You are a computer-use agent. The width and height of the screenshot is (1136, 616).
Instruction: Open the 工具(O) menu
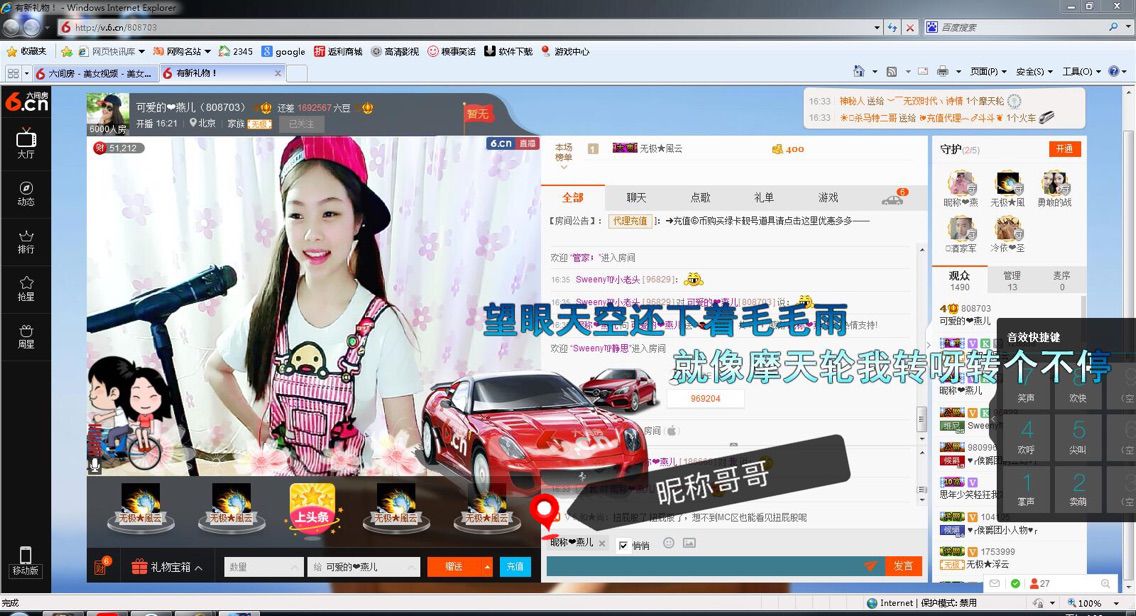[x=1081, y=71]
